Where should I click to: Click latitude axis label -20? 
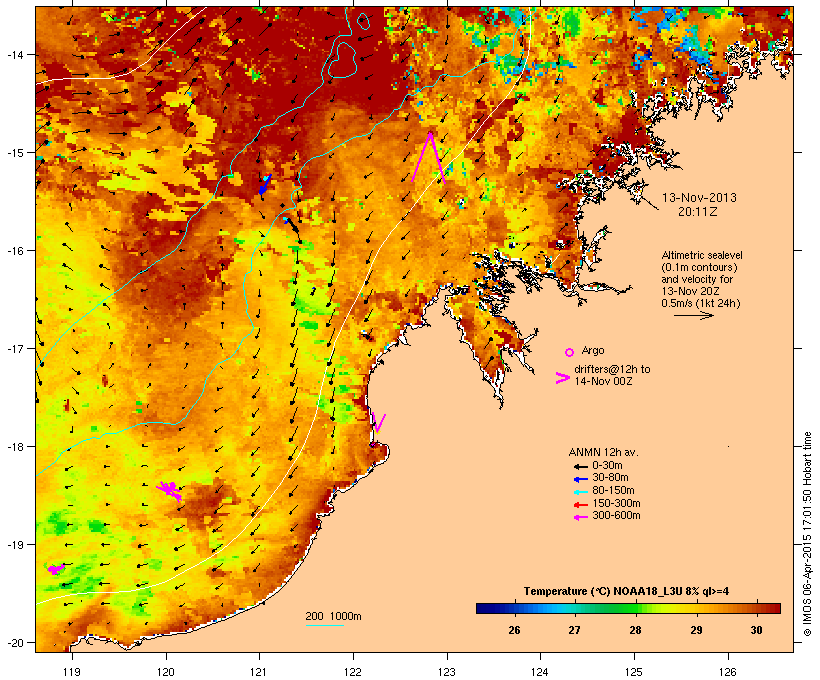pos(15,642)
